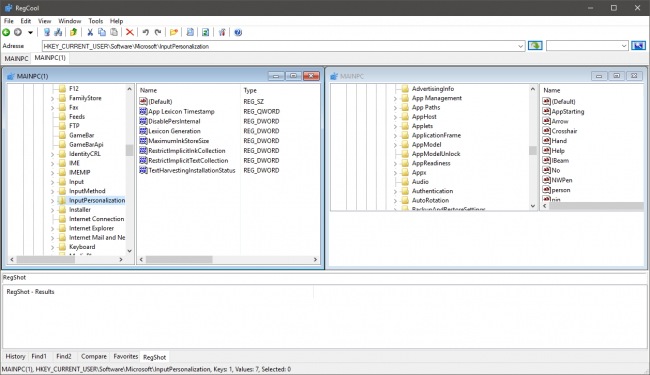This screenshot has width=650, height=375.
Task: Open the Find2 bottom tab
Action: pos(64,356)
